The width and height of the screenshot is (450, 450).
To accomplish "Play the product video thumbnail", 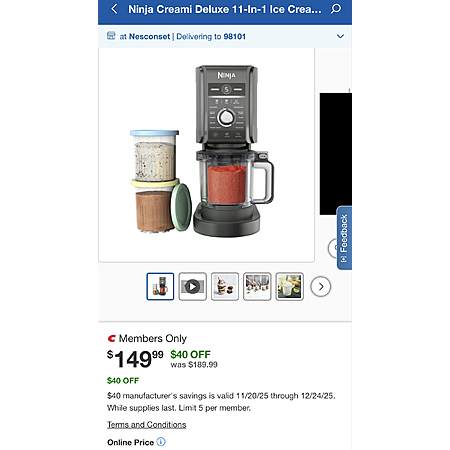I will tap(192, 287).
